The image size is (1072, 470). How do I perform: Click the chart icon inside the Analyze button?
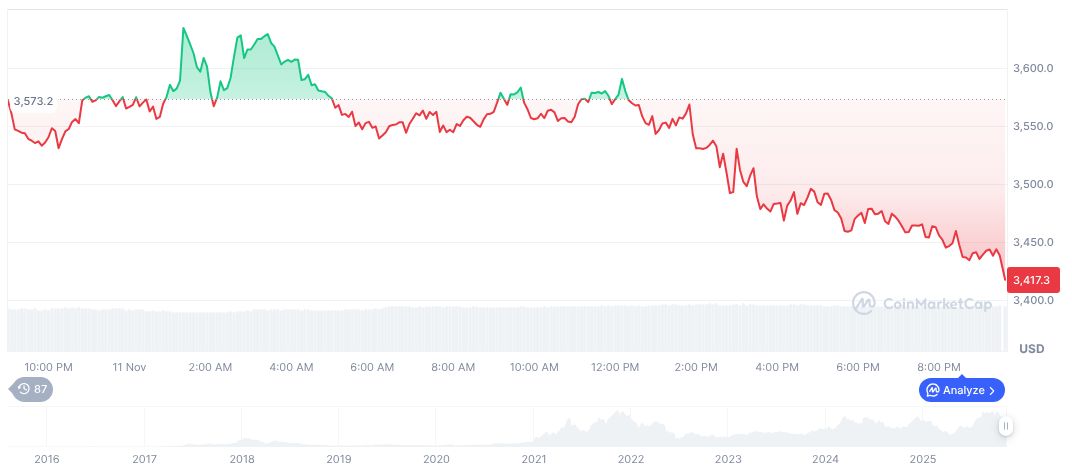point(932,390)
